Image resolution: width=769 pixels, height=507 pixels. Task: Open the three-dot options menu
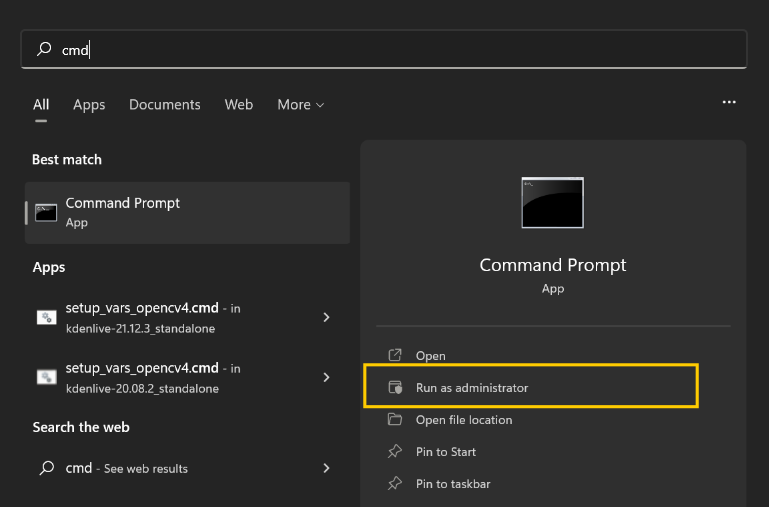coord(729,102)
